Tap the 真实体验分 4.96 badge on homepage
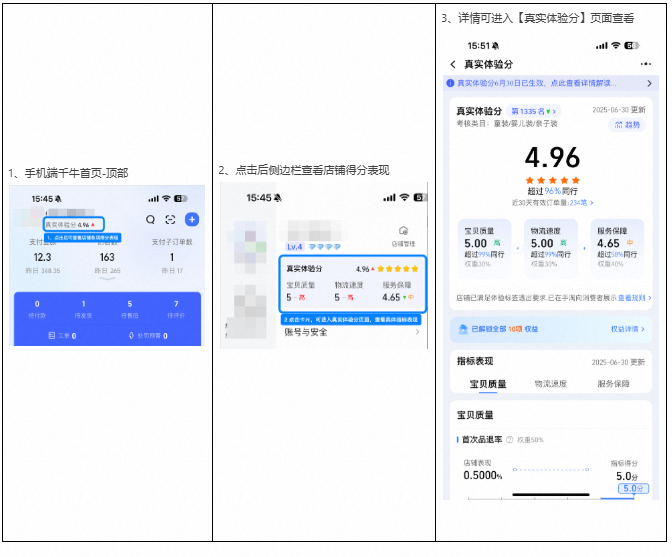 click(x=74, y=225)
